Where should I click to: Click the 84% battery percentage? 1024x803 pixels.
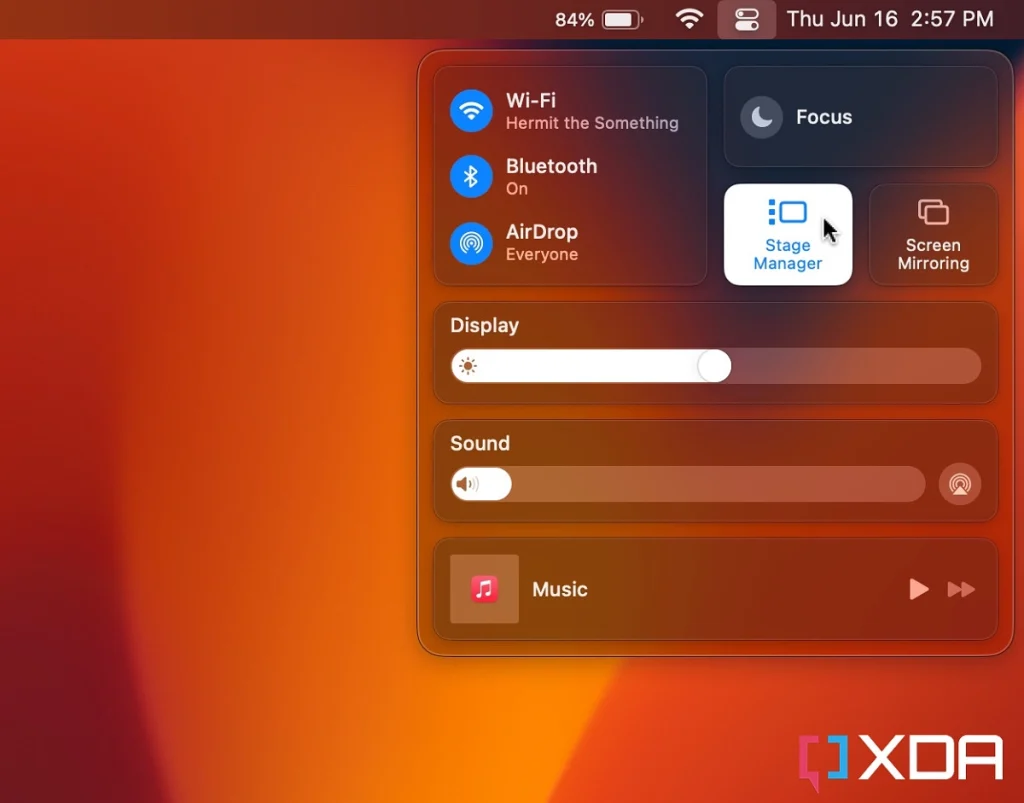click(574, 20)
